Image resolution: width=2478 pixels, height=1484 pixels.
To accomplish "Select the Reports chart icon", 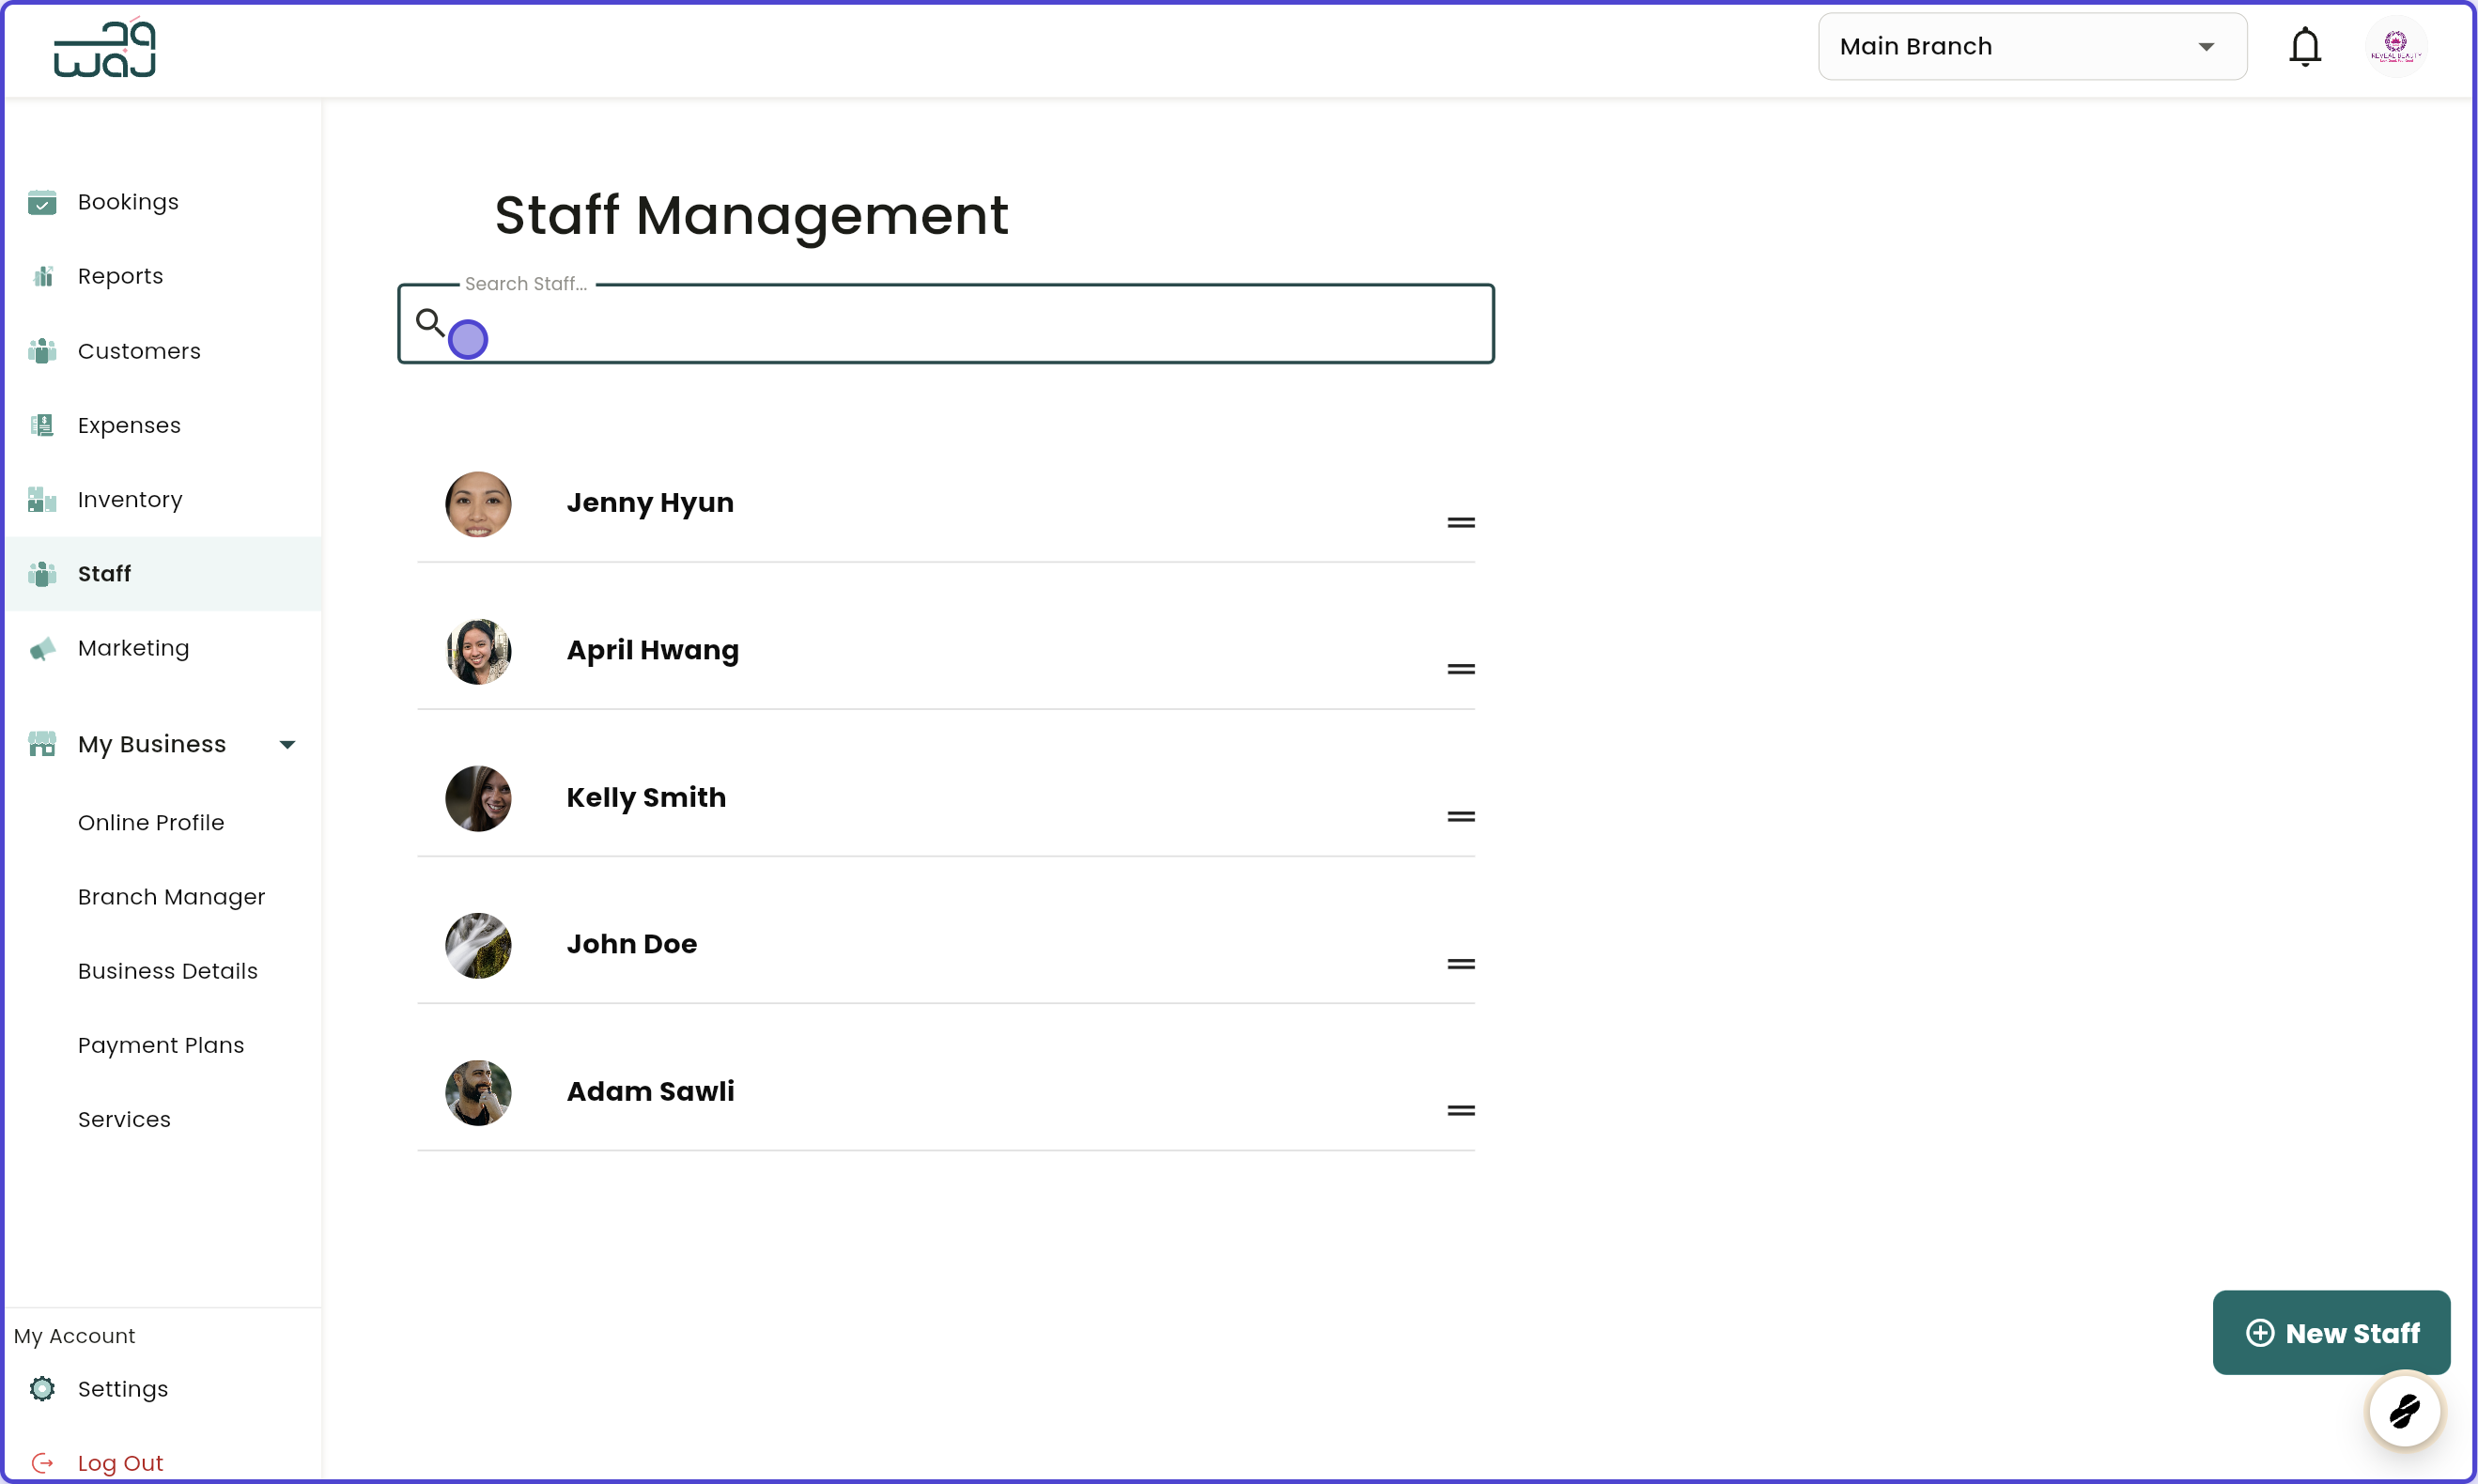I will [x=42, y=276].
